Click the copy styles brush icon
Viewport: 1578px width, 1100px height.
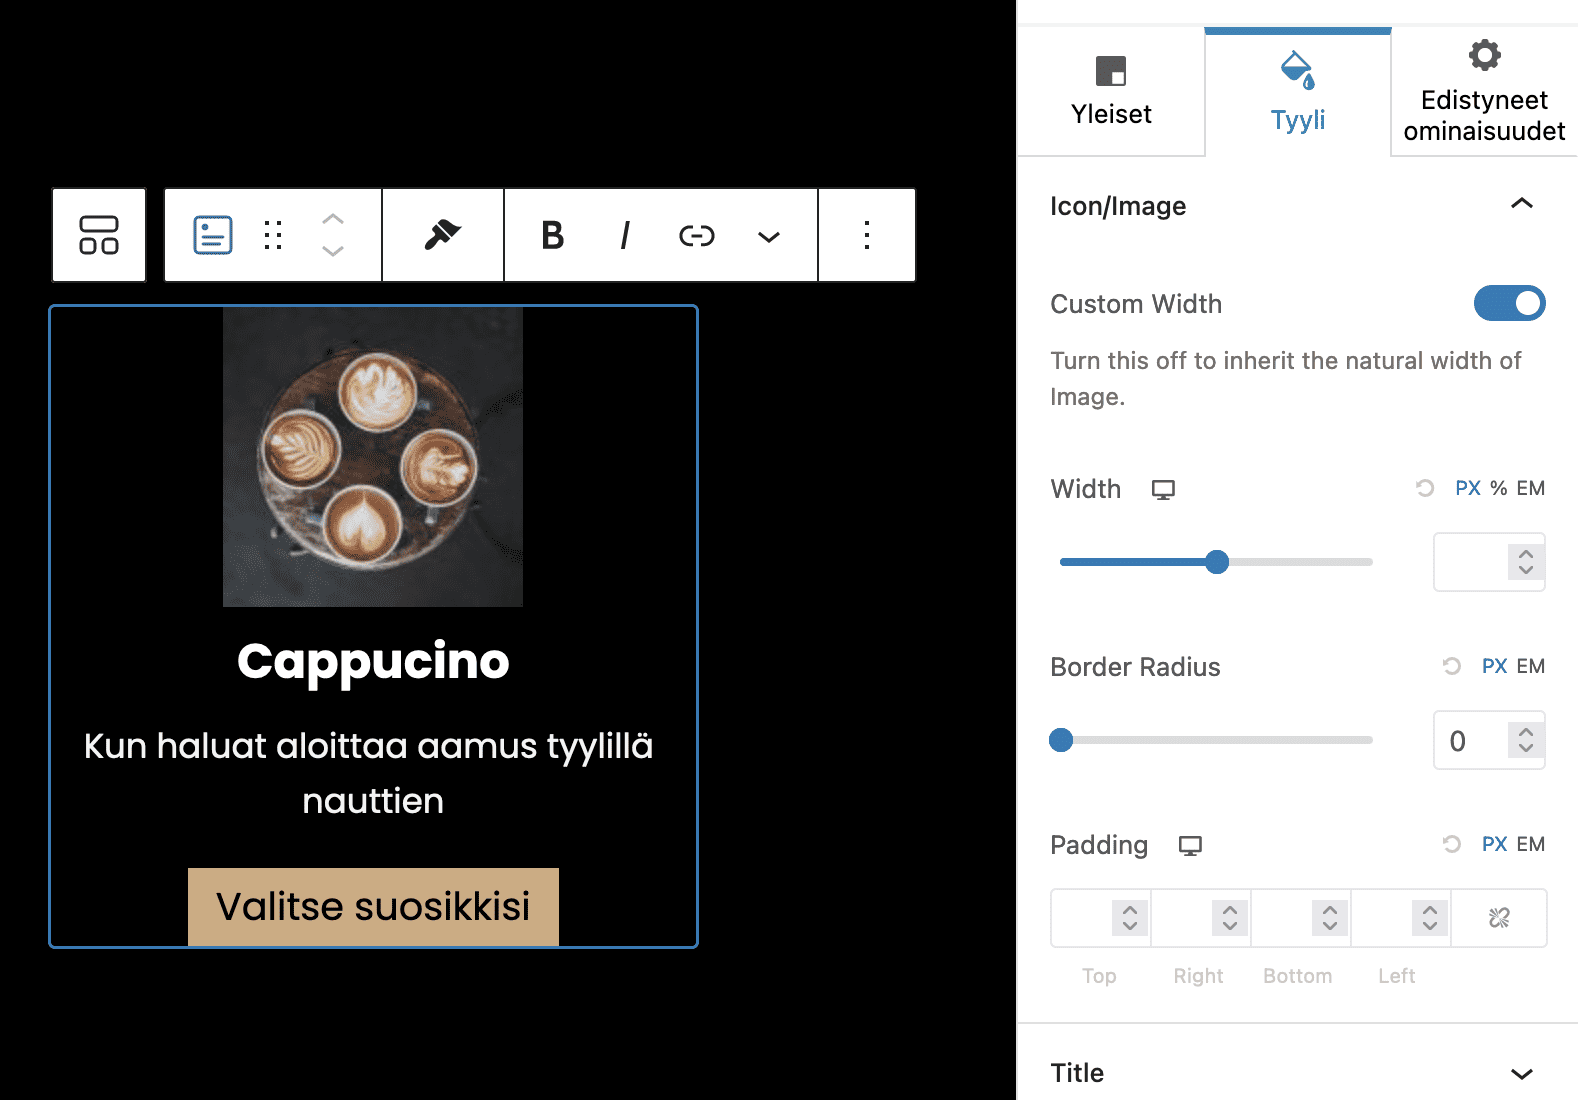tap(443, 236)
